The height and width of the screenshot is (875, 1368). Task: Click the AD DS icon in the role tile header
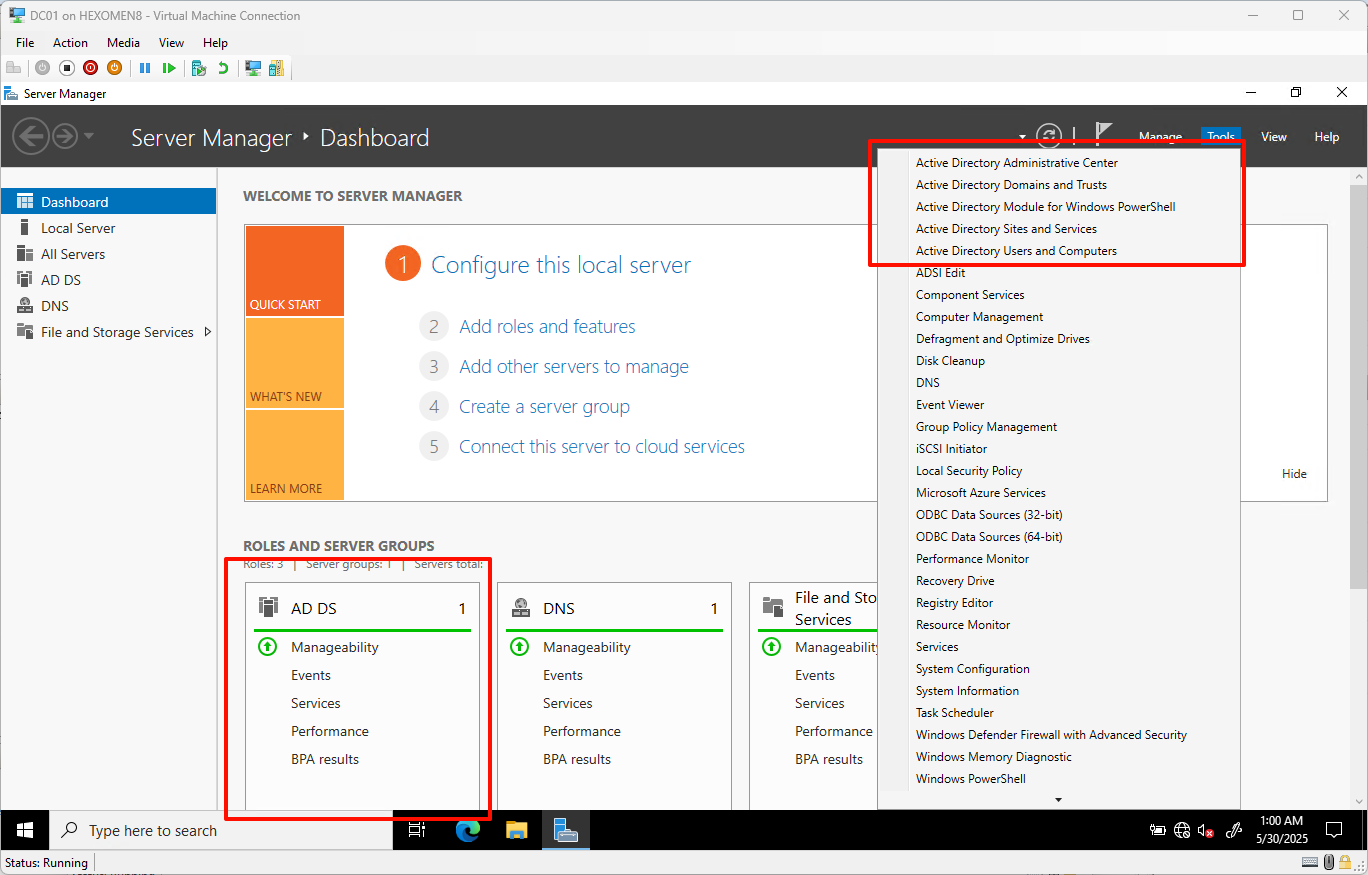268,607
